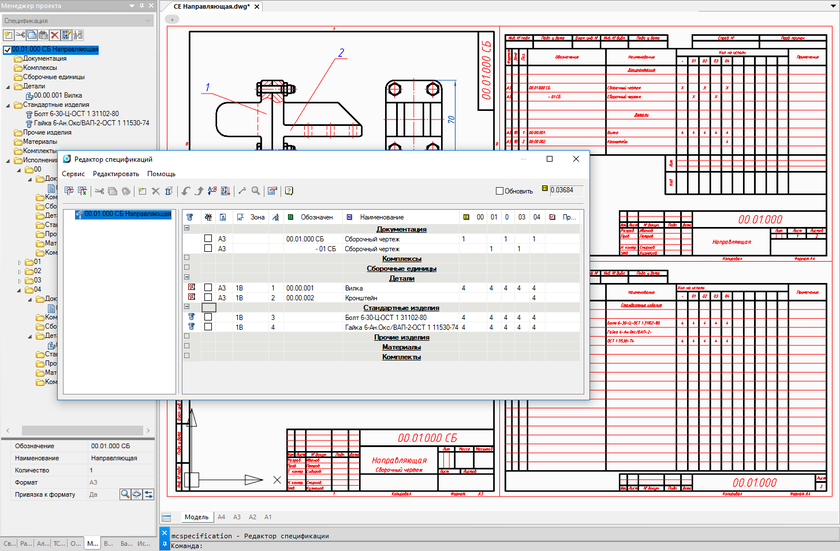This screenshot has height=551, width=840.
Task: Check the box on the Сборочный чертеж 00.01.000 СБ row
Action: [208, 239]
